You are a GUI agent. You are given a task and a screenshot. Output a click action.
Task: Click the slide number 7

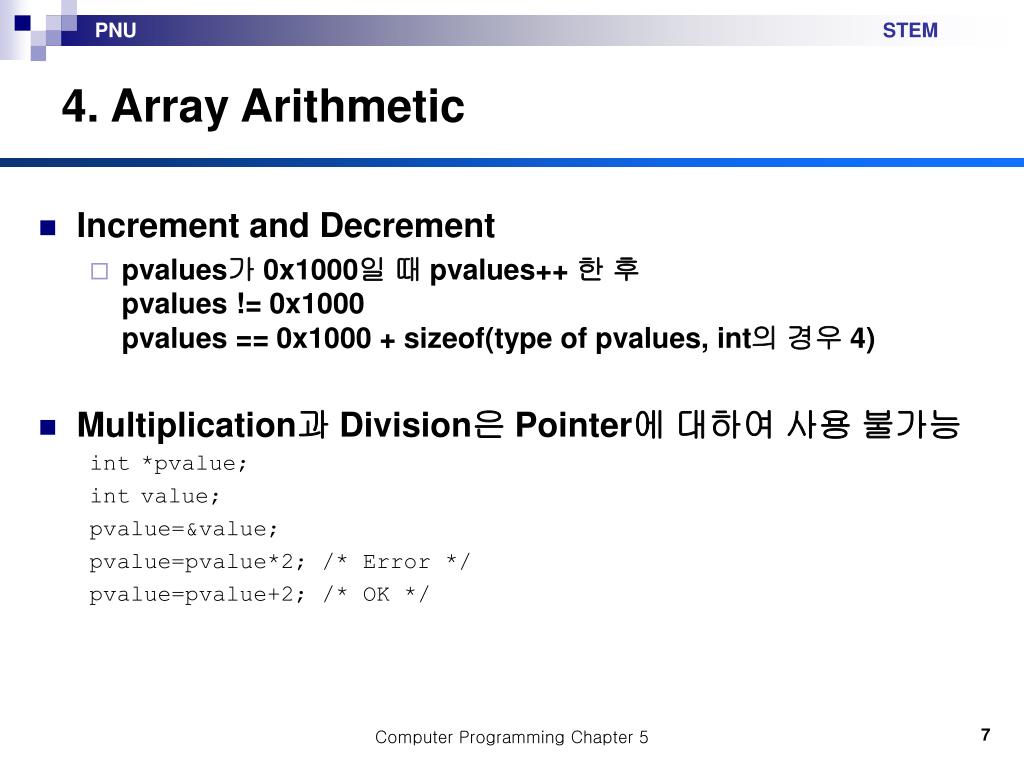(x=985, y=735)
